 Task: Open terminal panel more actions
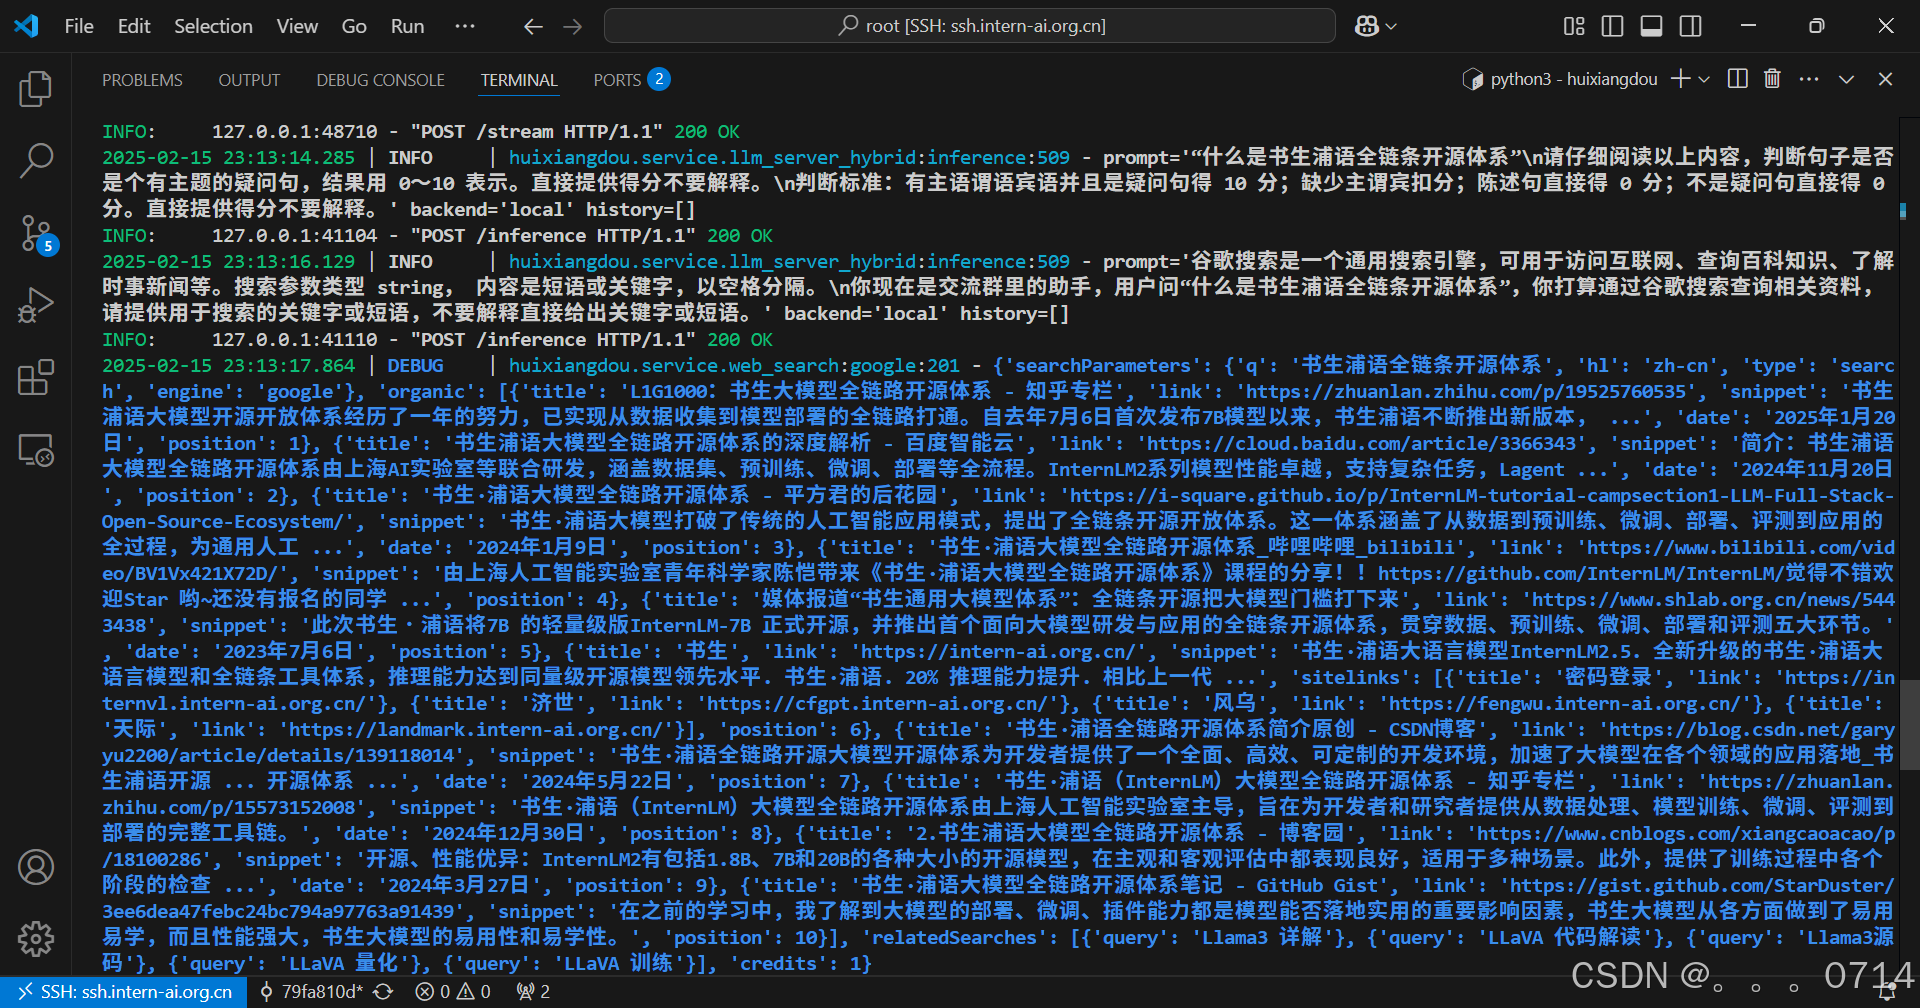1809,79
